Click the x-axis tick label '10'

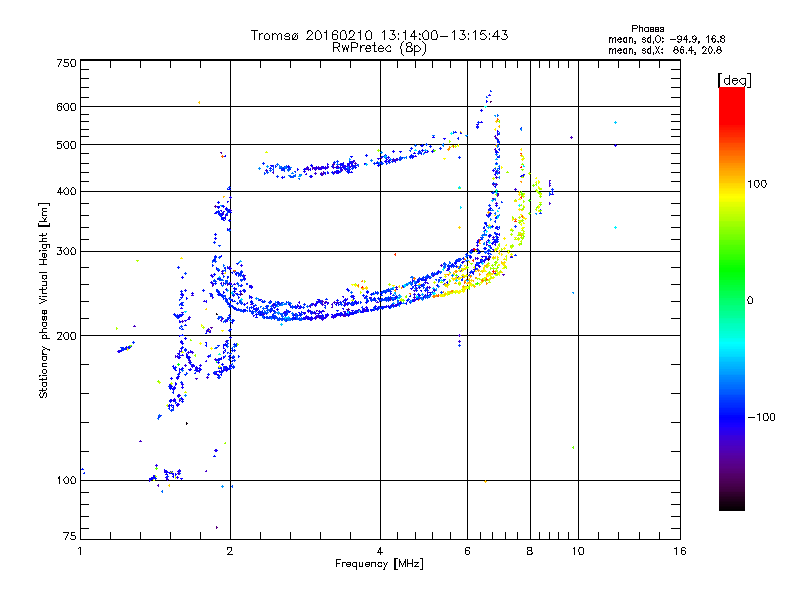click(578, 551)
